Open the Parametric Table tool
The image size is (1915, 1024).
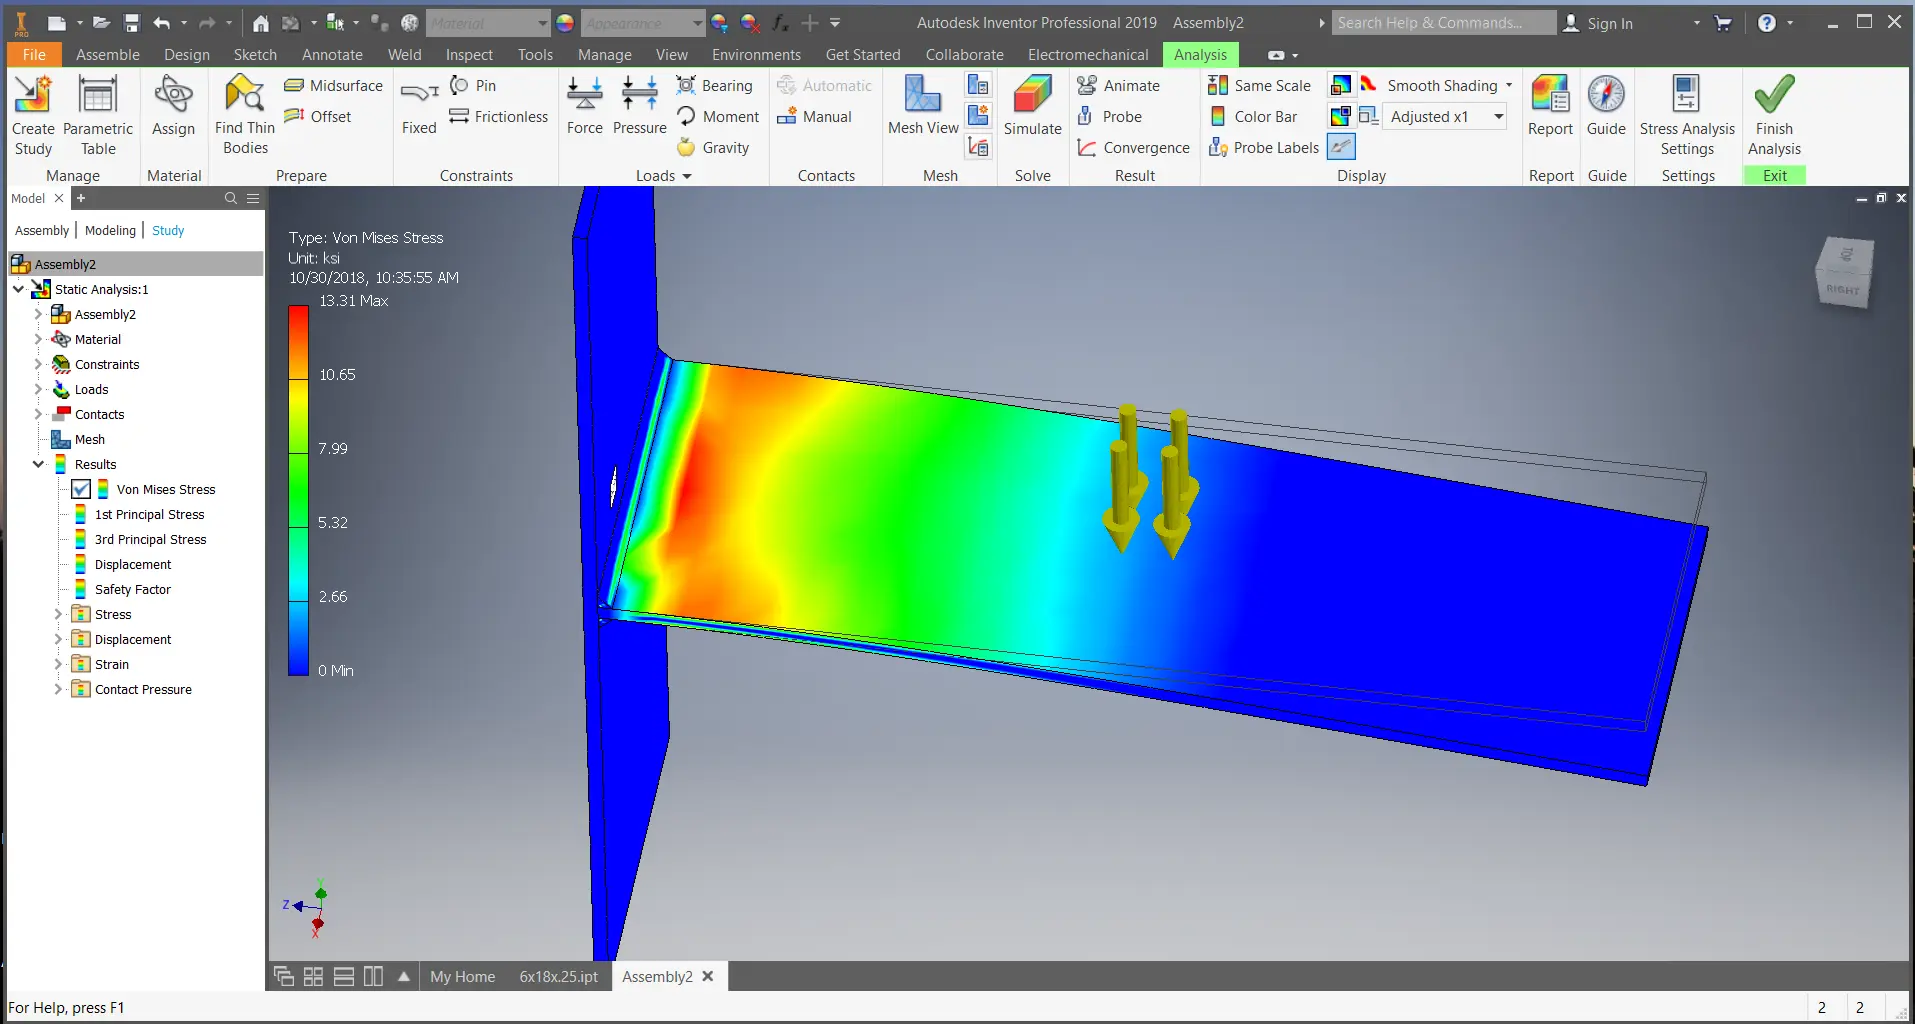tap(98, 115)
